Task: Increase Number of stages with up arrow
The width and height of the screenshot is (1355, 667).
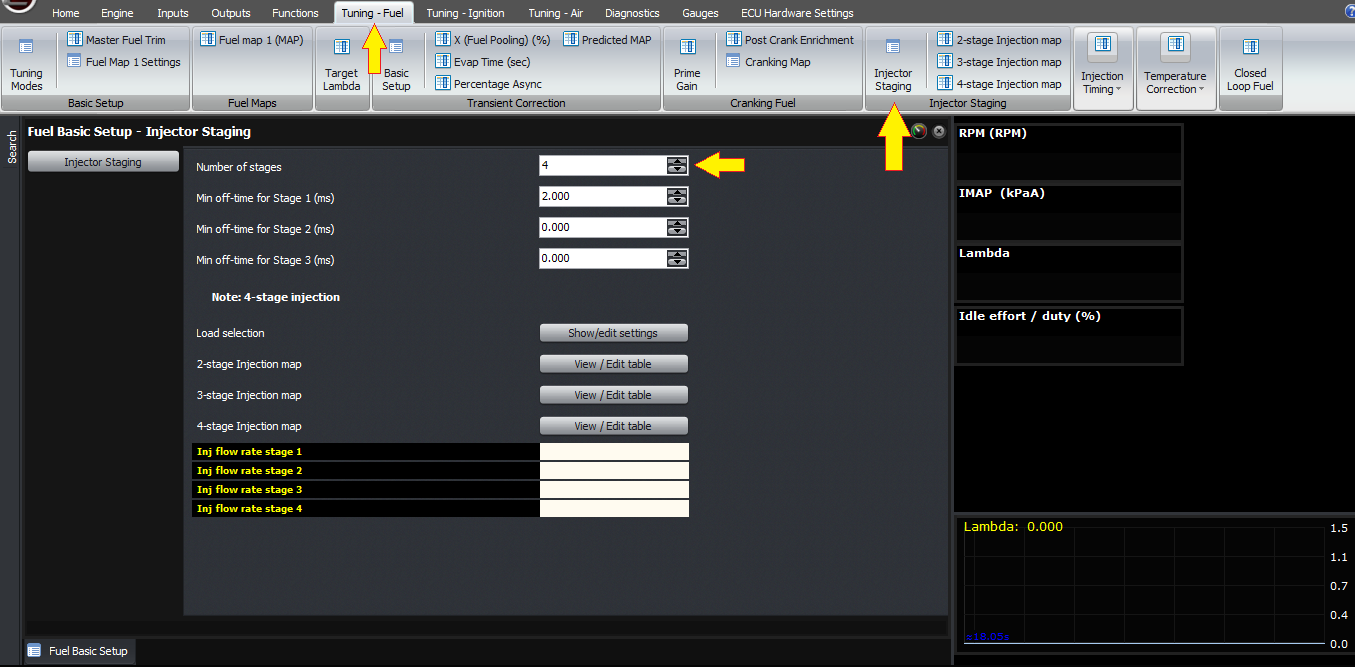Action: [x=678, y=162]
